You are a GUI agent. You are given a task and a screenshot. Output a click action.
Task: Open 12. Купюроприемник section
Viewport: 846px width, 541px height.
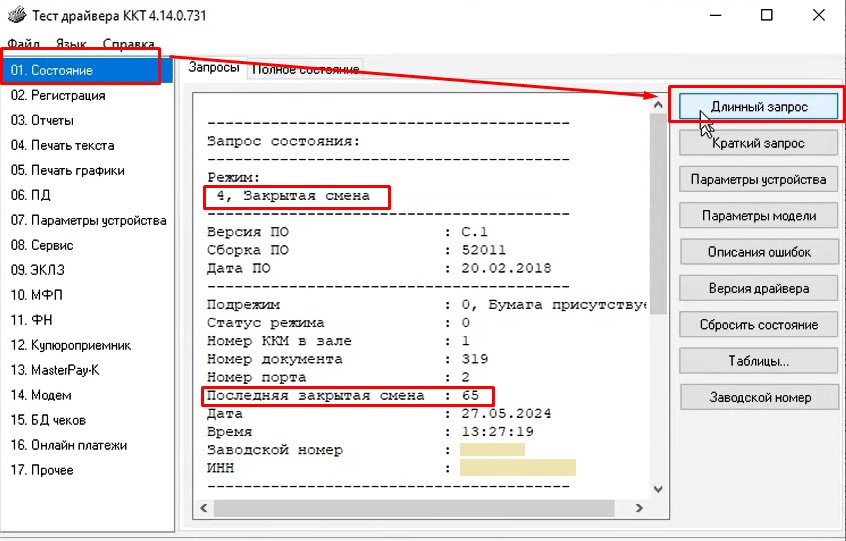point(87,345)
